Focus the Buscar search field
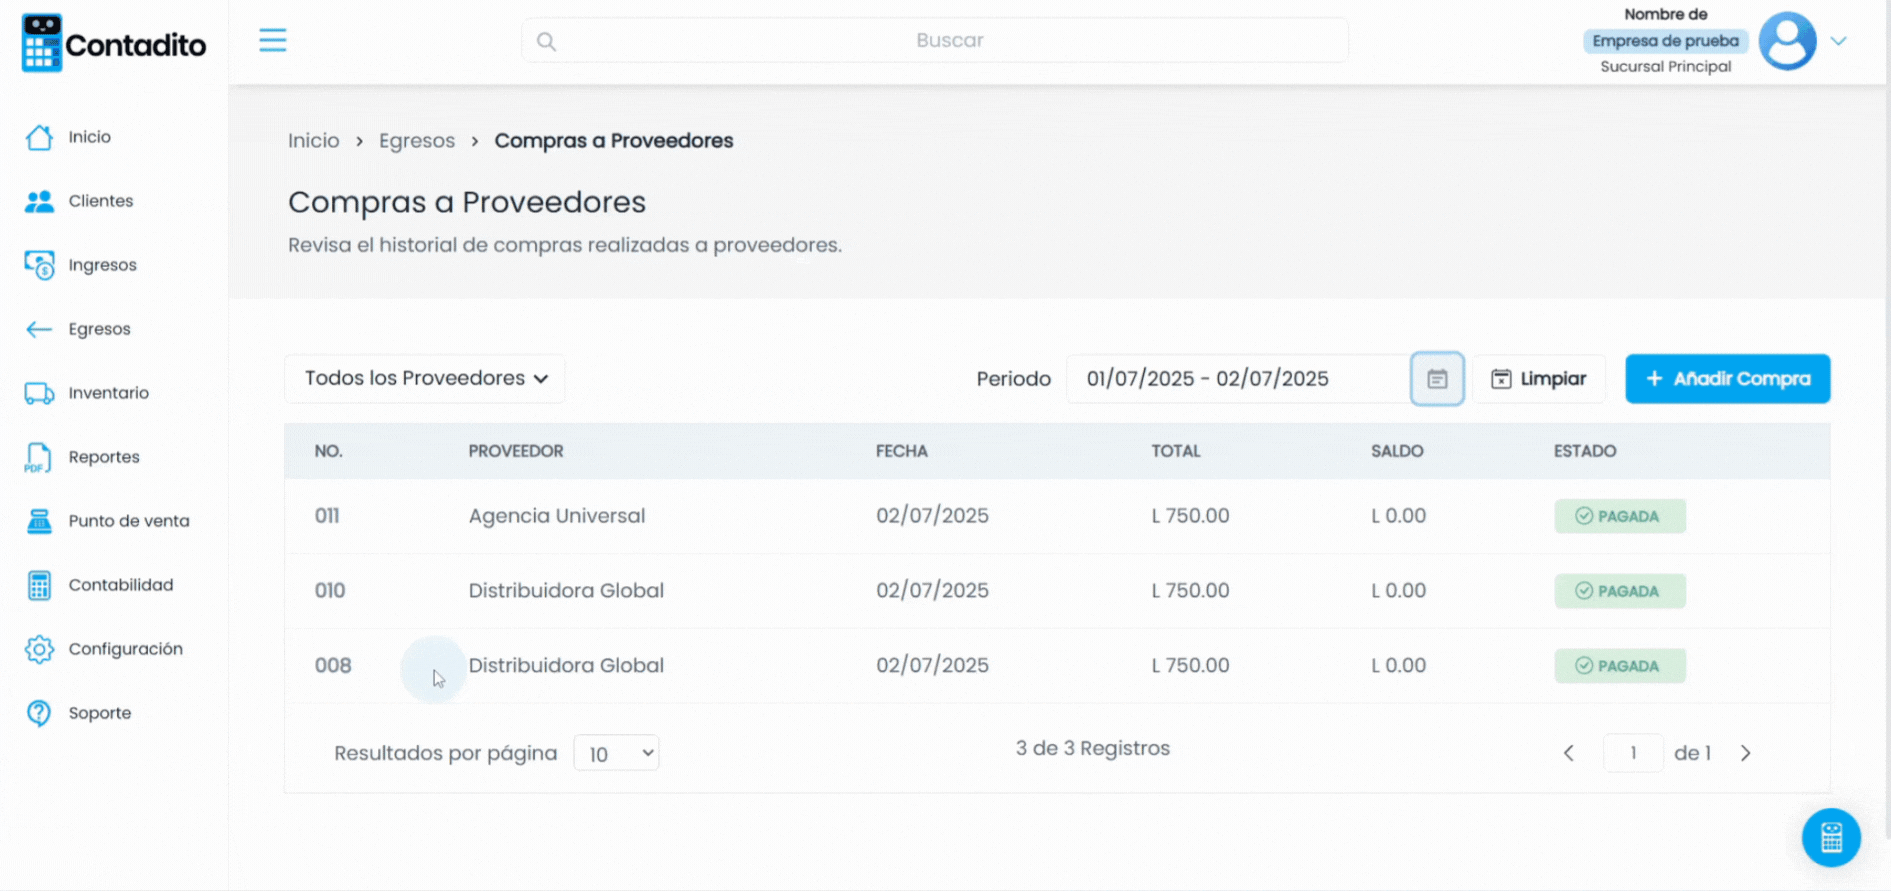 click(x=935, y=41)
